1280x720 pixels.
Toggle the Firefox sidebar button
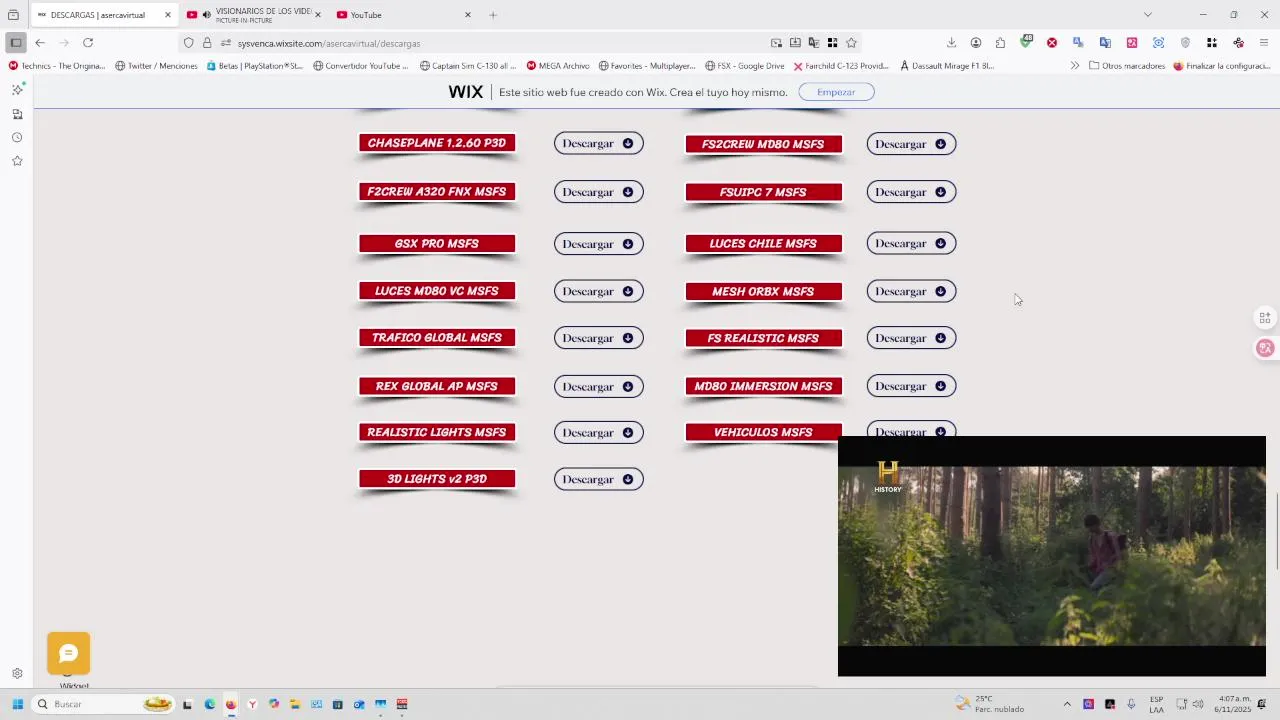[x=16, y=43]
